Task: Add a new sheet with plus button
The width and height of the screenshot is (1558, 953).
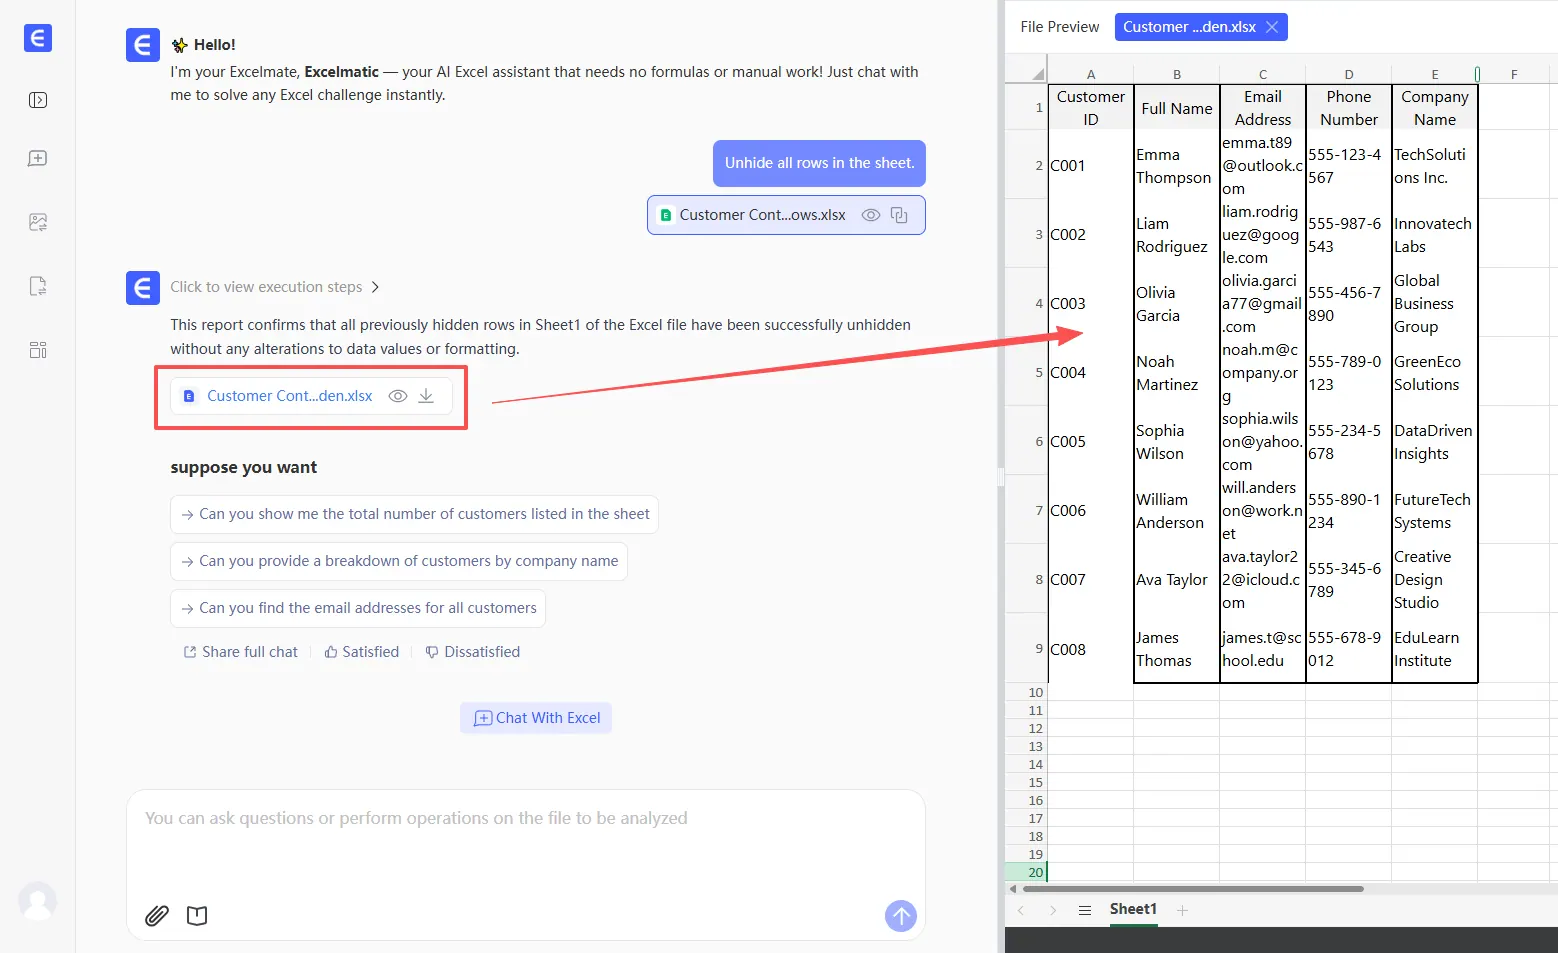Action: pyautogui.click(x=1182, y=910)
